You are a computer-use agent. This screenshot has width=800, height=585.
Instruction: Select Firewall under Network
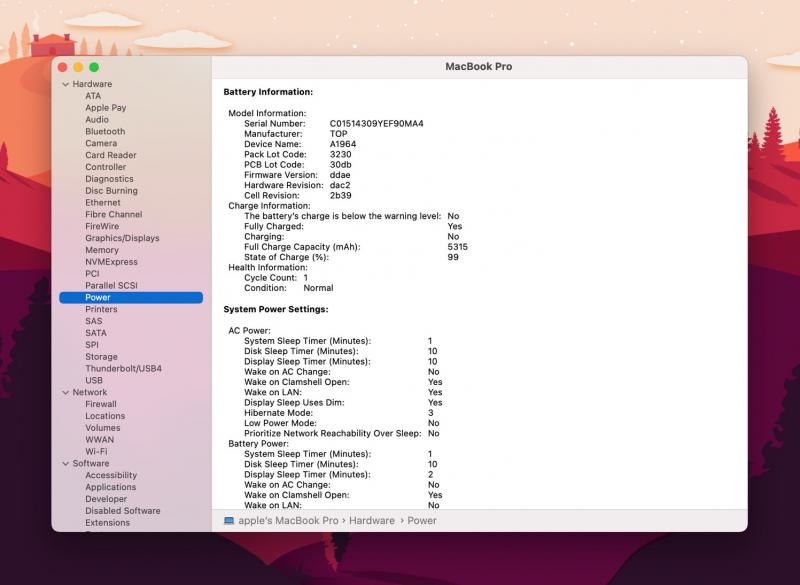101,404
